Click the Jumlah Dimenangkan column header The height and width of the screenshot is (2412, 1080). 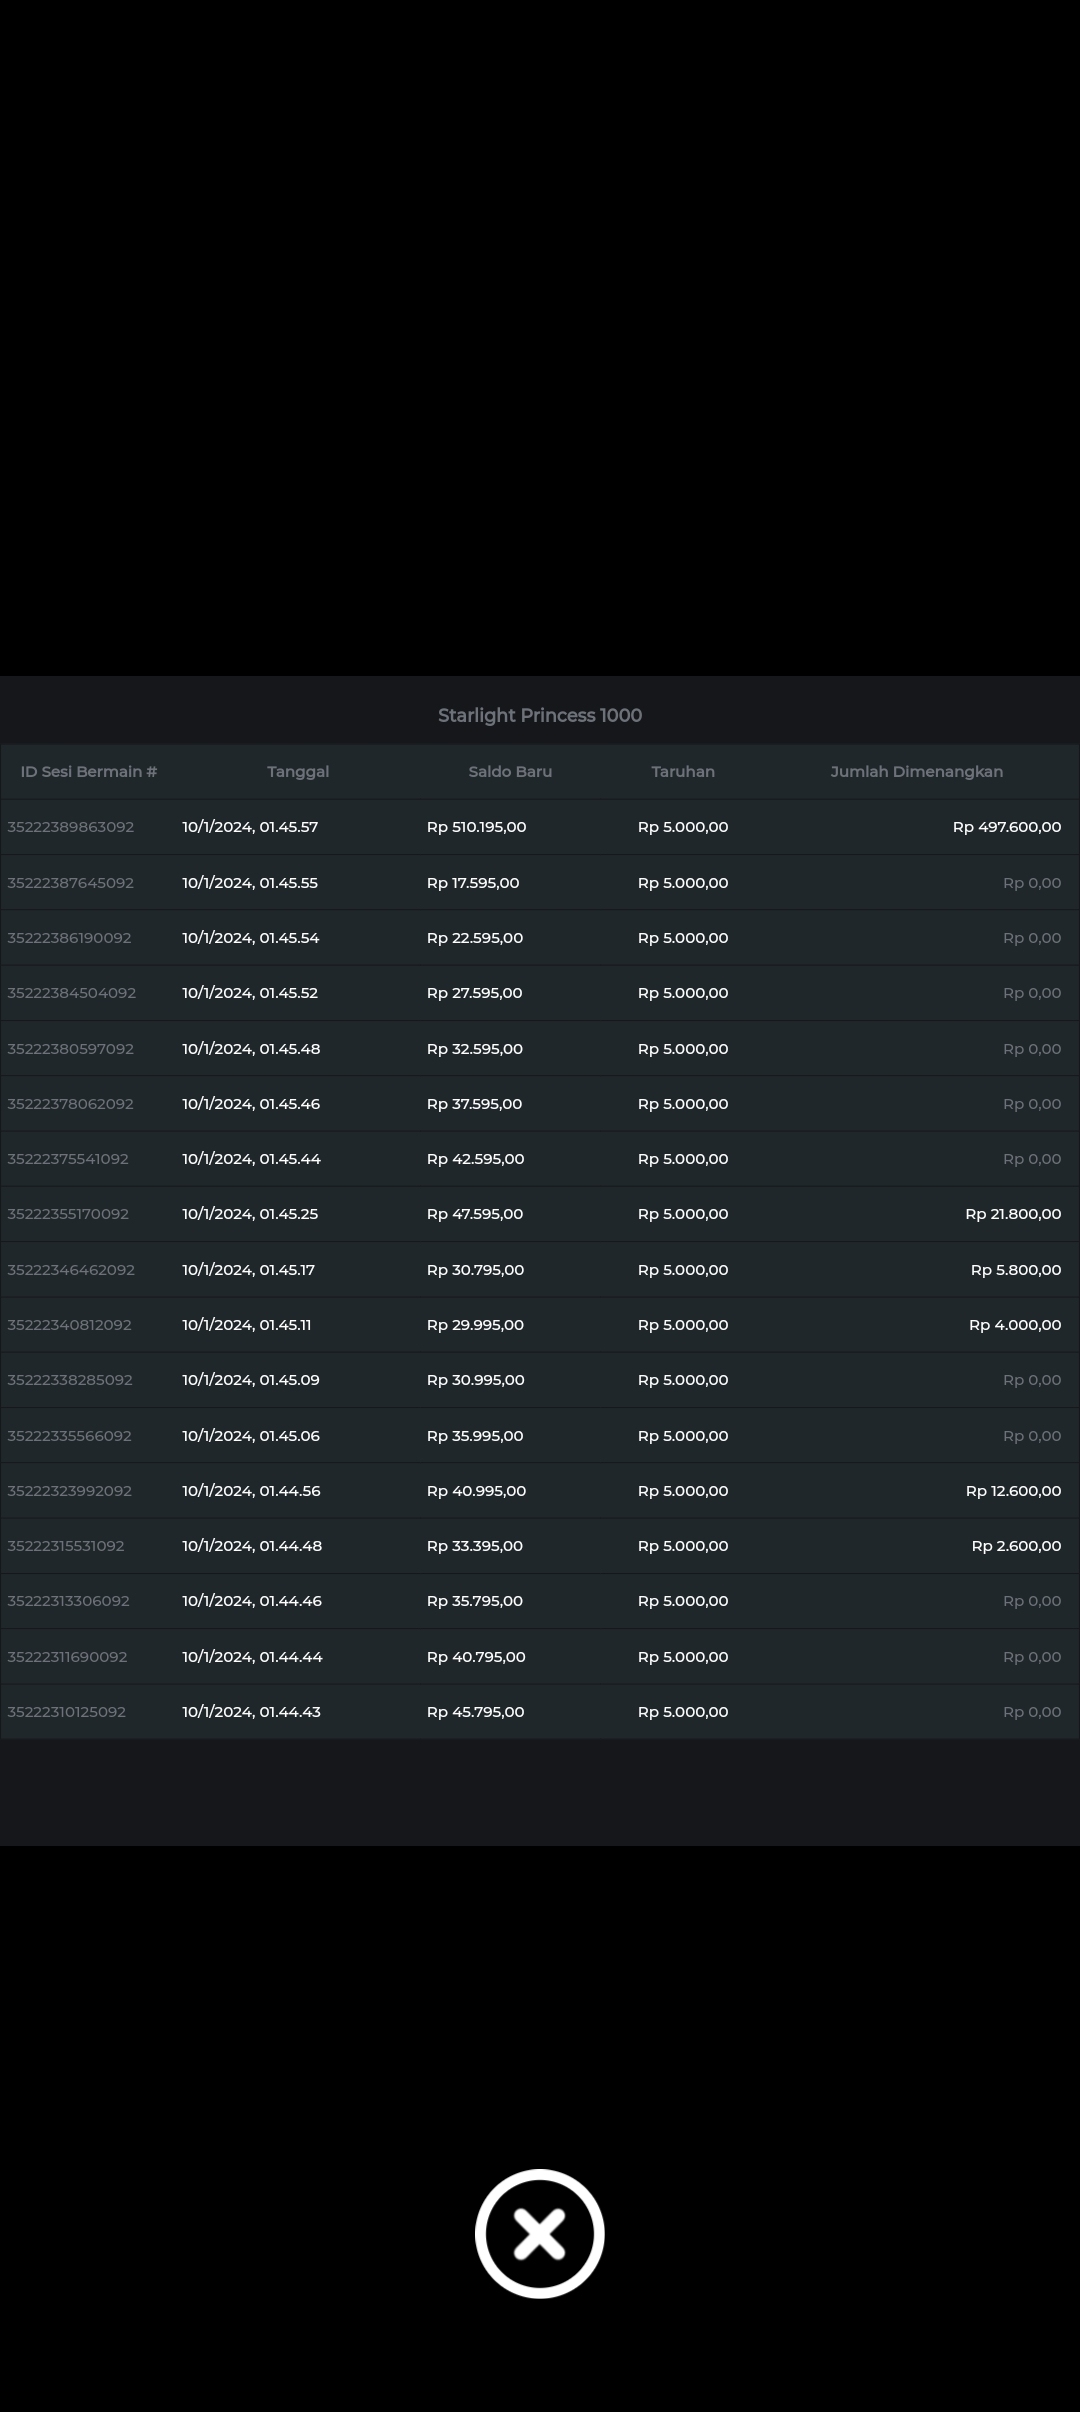(916, 771)
